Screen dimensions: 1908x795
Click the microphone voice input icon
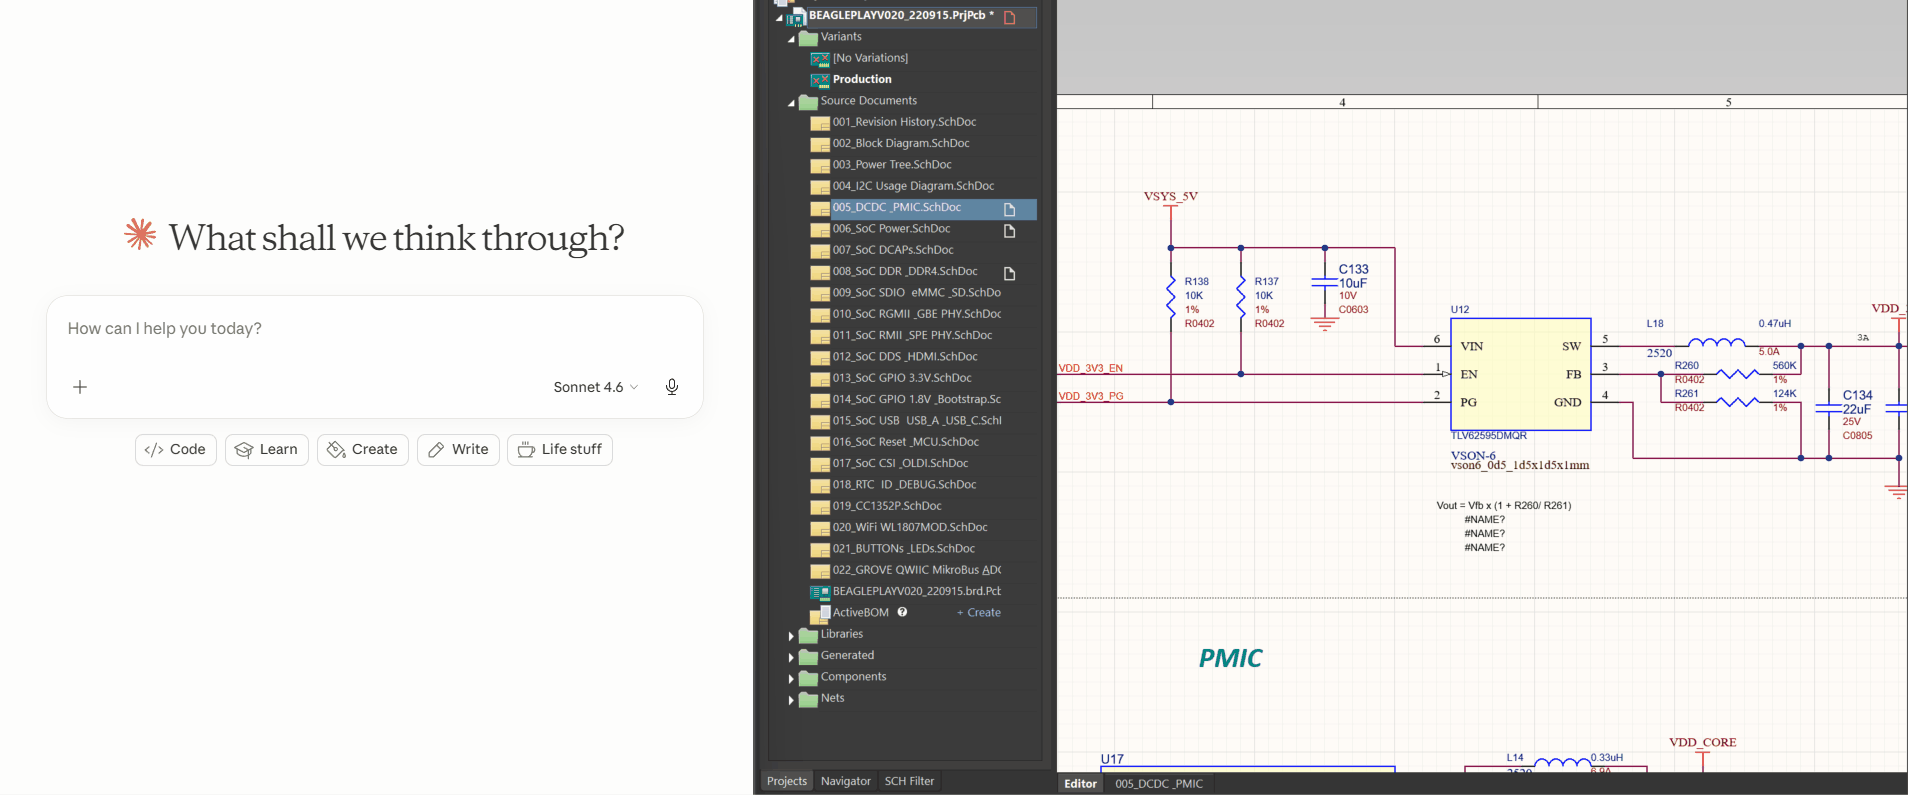pos(672,387)
